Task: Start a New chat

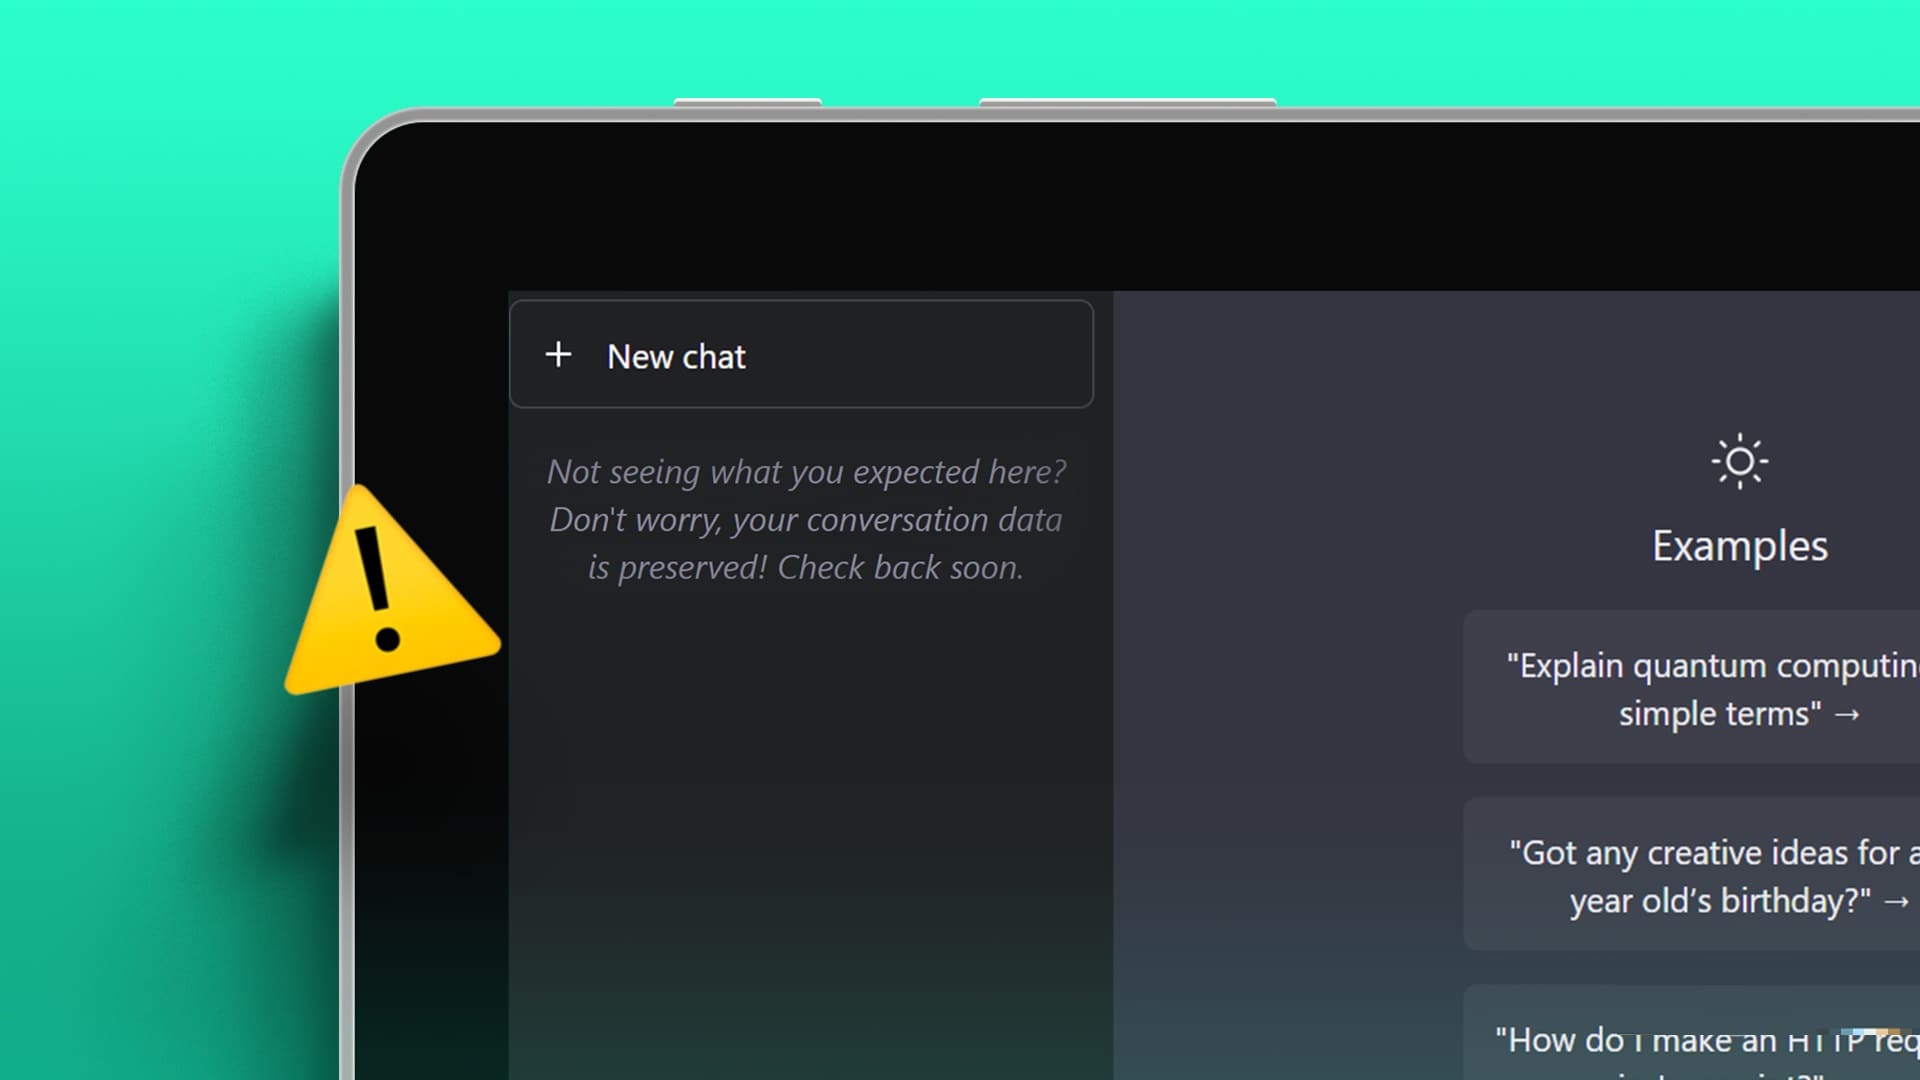Action: coord(801,354)
